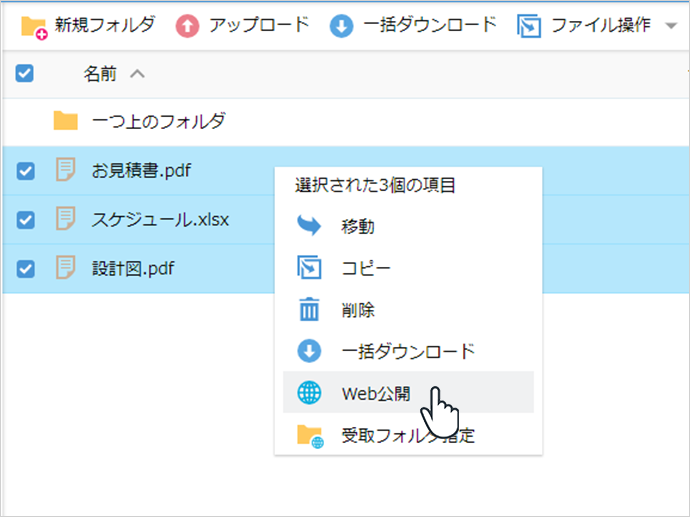Select Web公開 in the context menu
Screen dimensions: 690x517
[408, 392]
